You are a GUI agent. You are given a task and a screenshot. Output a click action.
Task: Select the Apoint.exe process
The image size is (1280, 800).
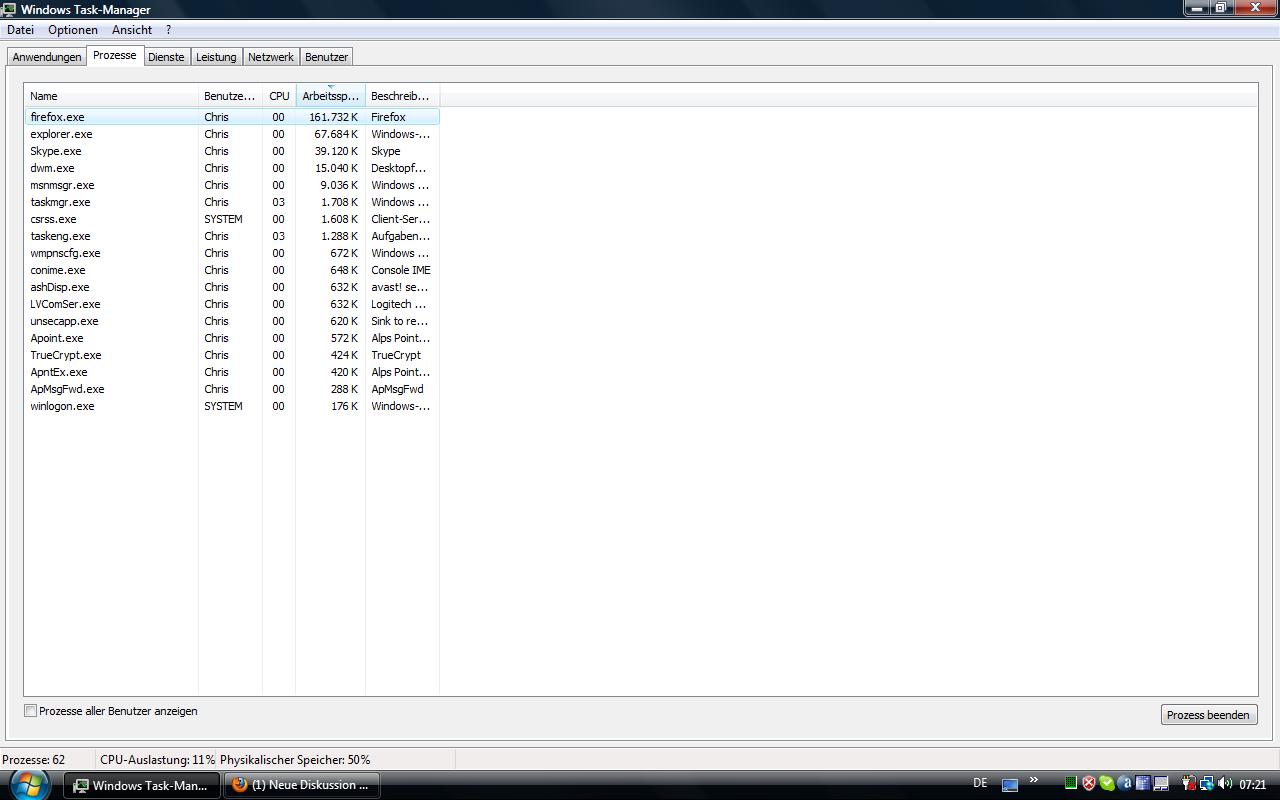[x=232, y=338]
